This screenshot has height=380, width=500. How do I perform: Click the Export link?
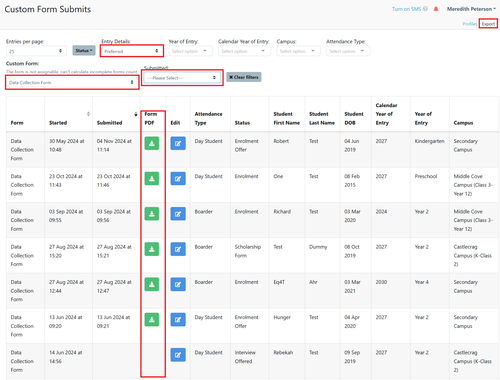[488, 24]
